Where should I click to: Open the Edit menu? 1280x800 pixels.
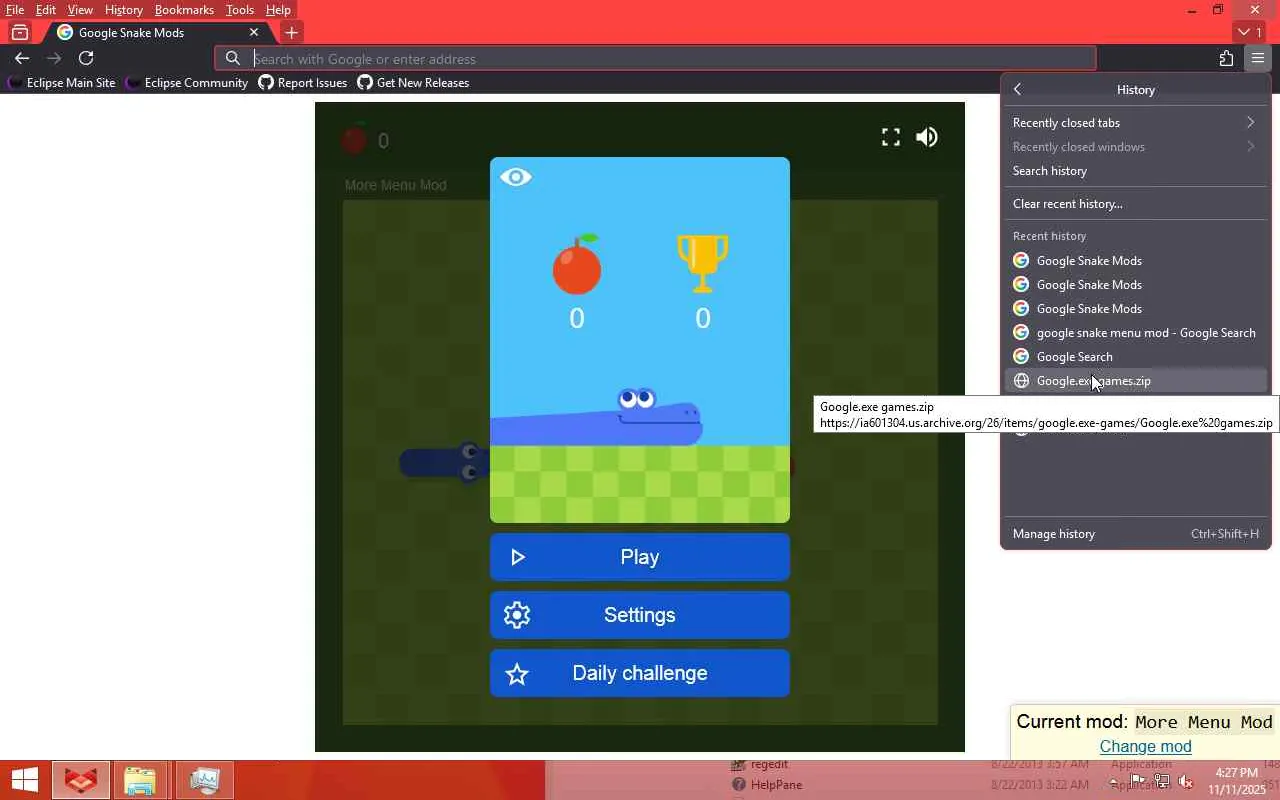pyautogui.click(x=46, y=10)
